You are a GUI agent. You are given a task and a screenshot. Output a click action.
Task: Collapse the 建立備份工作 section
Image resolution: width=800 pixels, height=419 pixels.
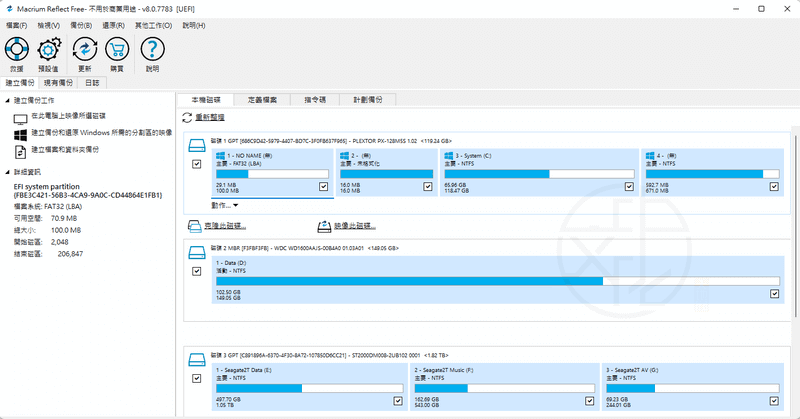(x=7, y=101)
